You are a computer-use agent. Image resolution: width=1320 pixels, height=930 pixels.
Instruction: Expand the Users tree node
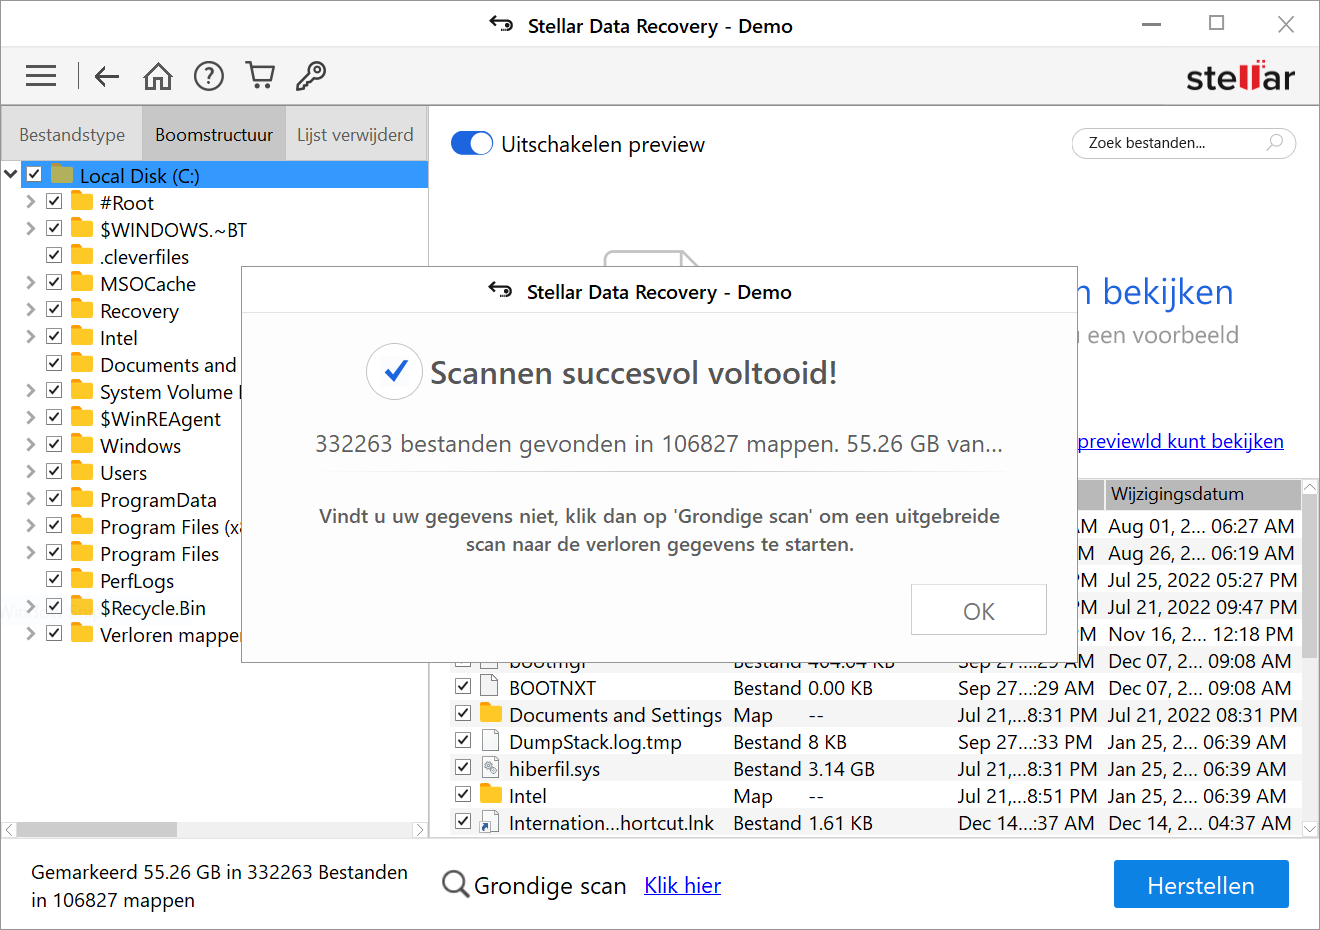click(30, 471)
